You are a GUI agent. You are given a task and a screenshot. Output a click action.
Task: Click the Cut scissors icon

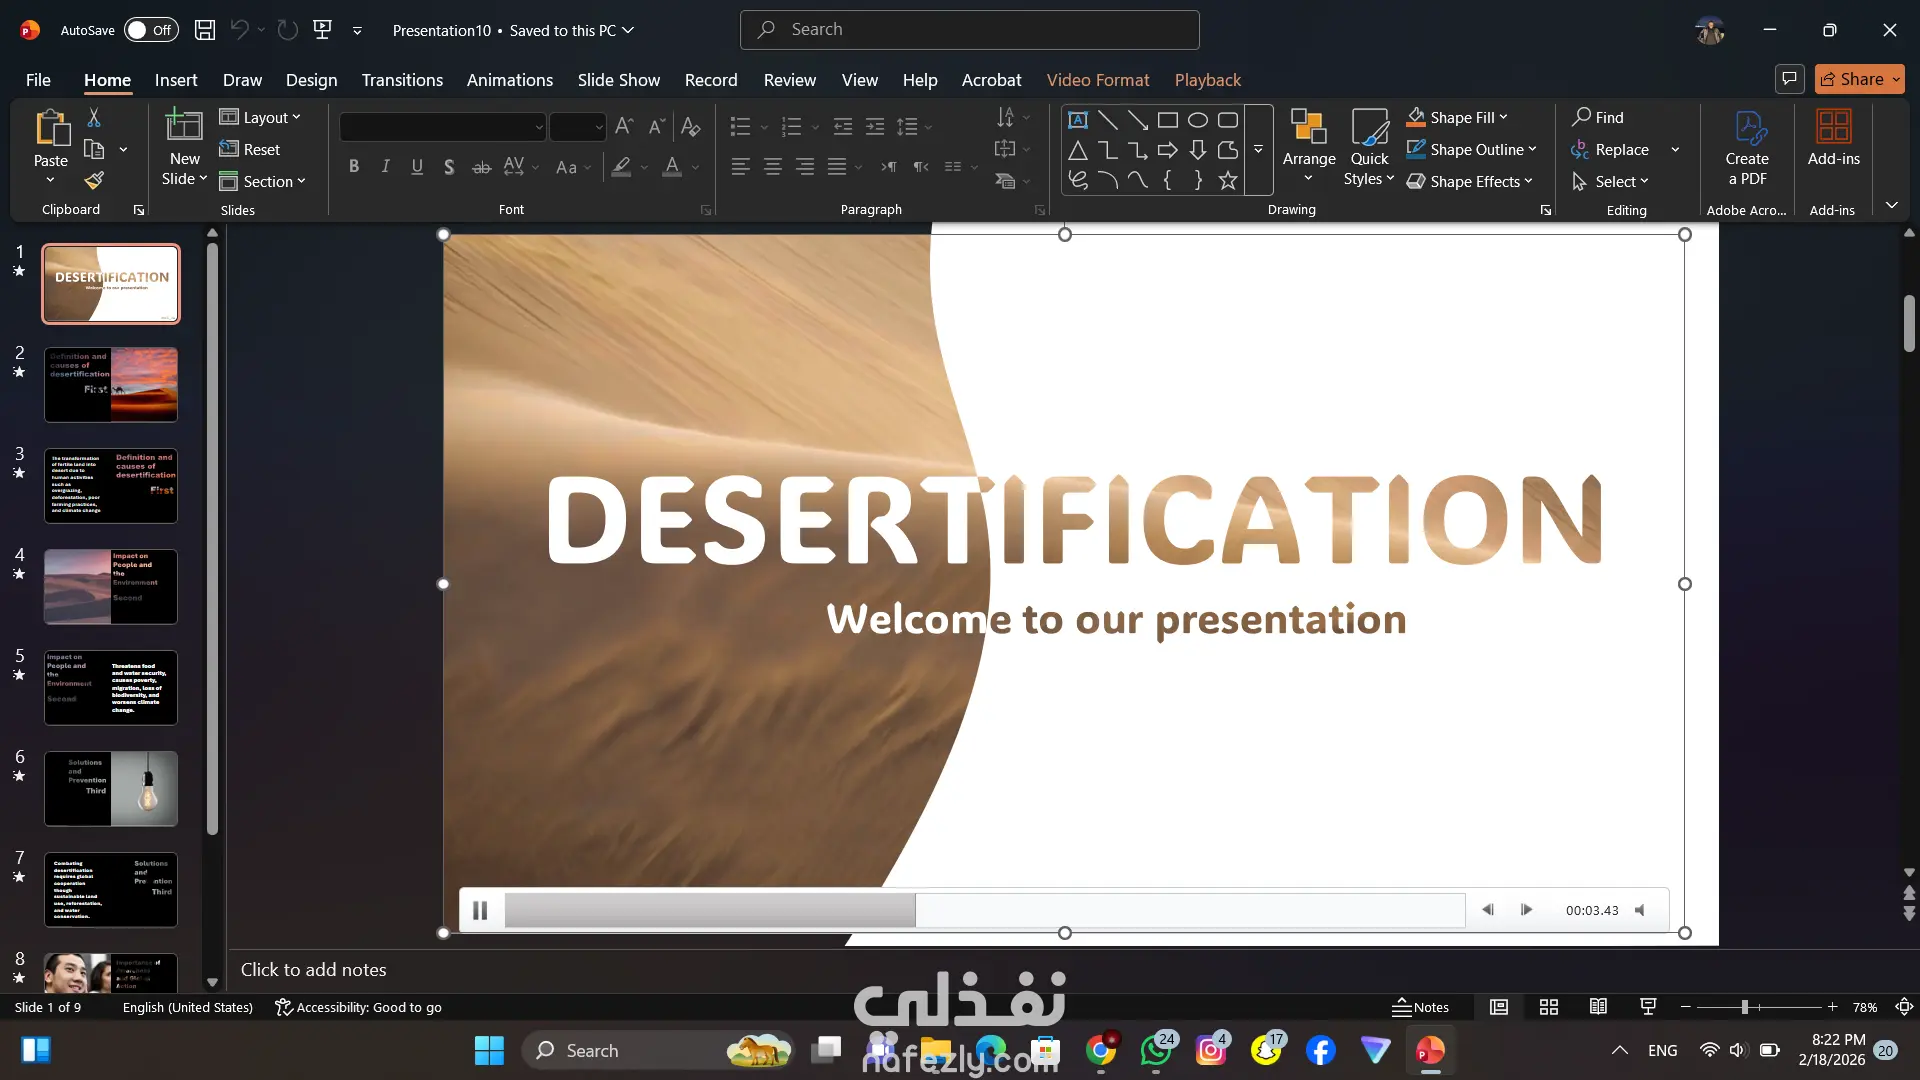94,118
